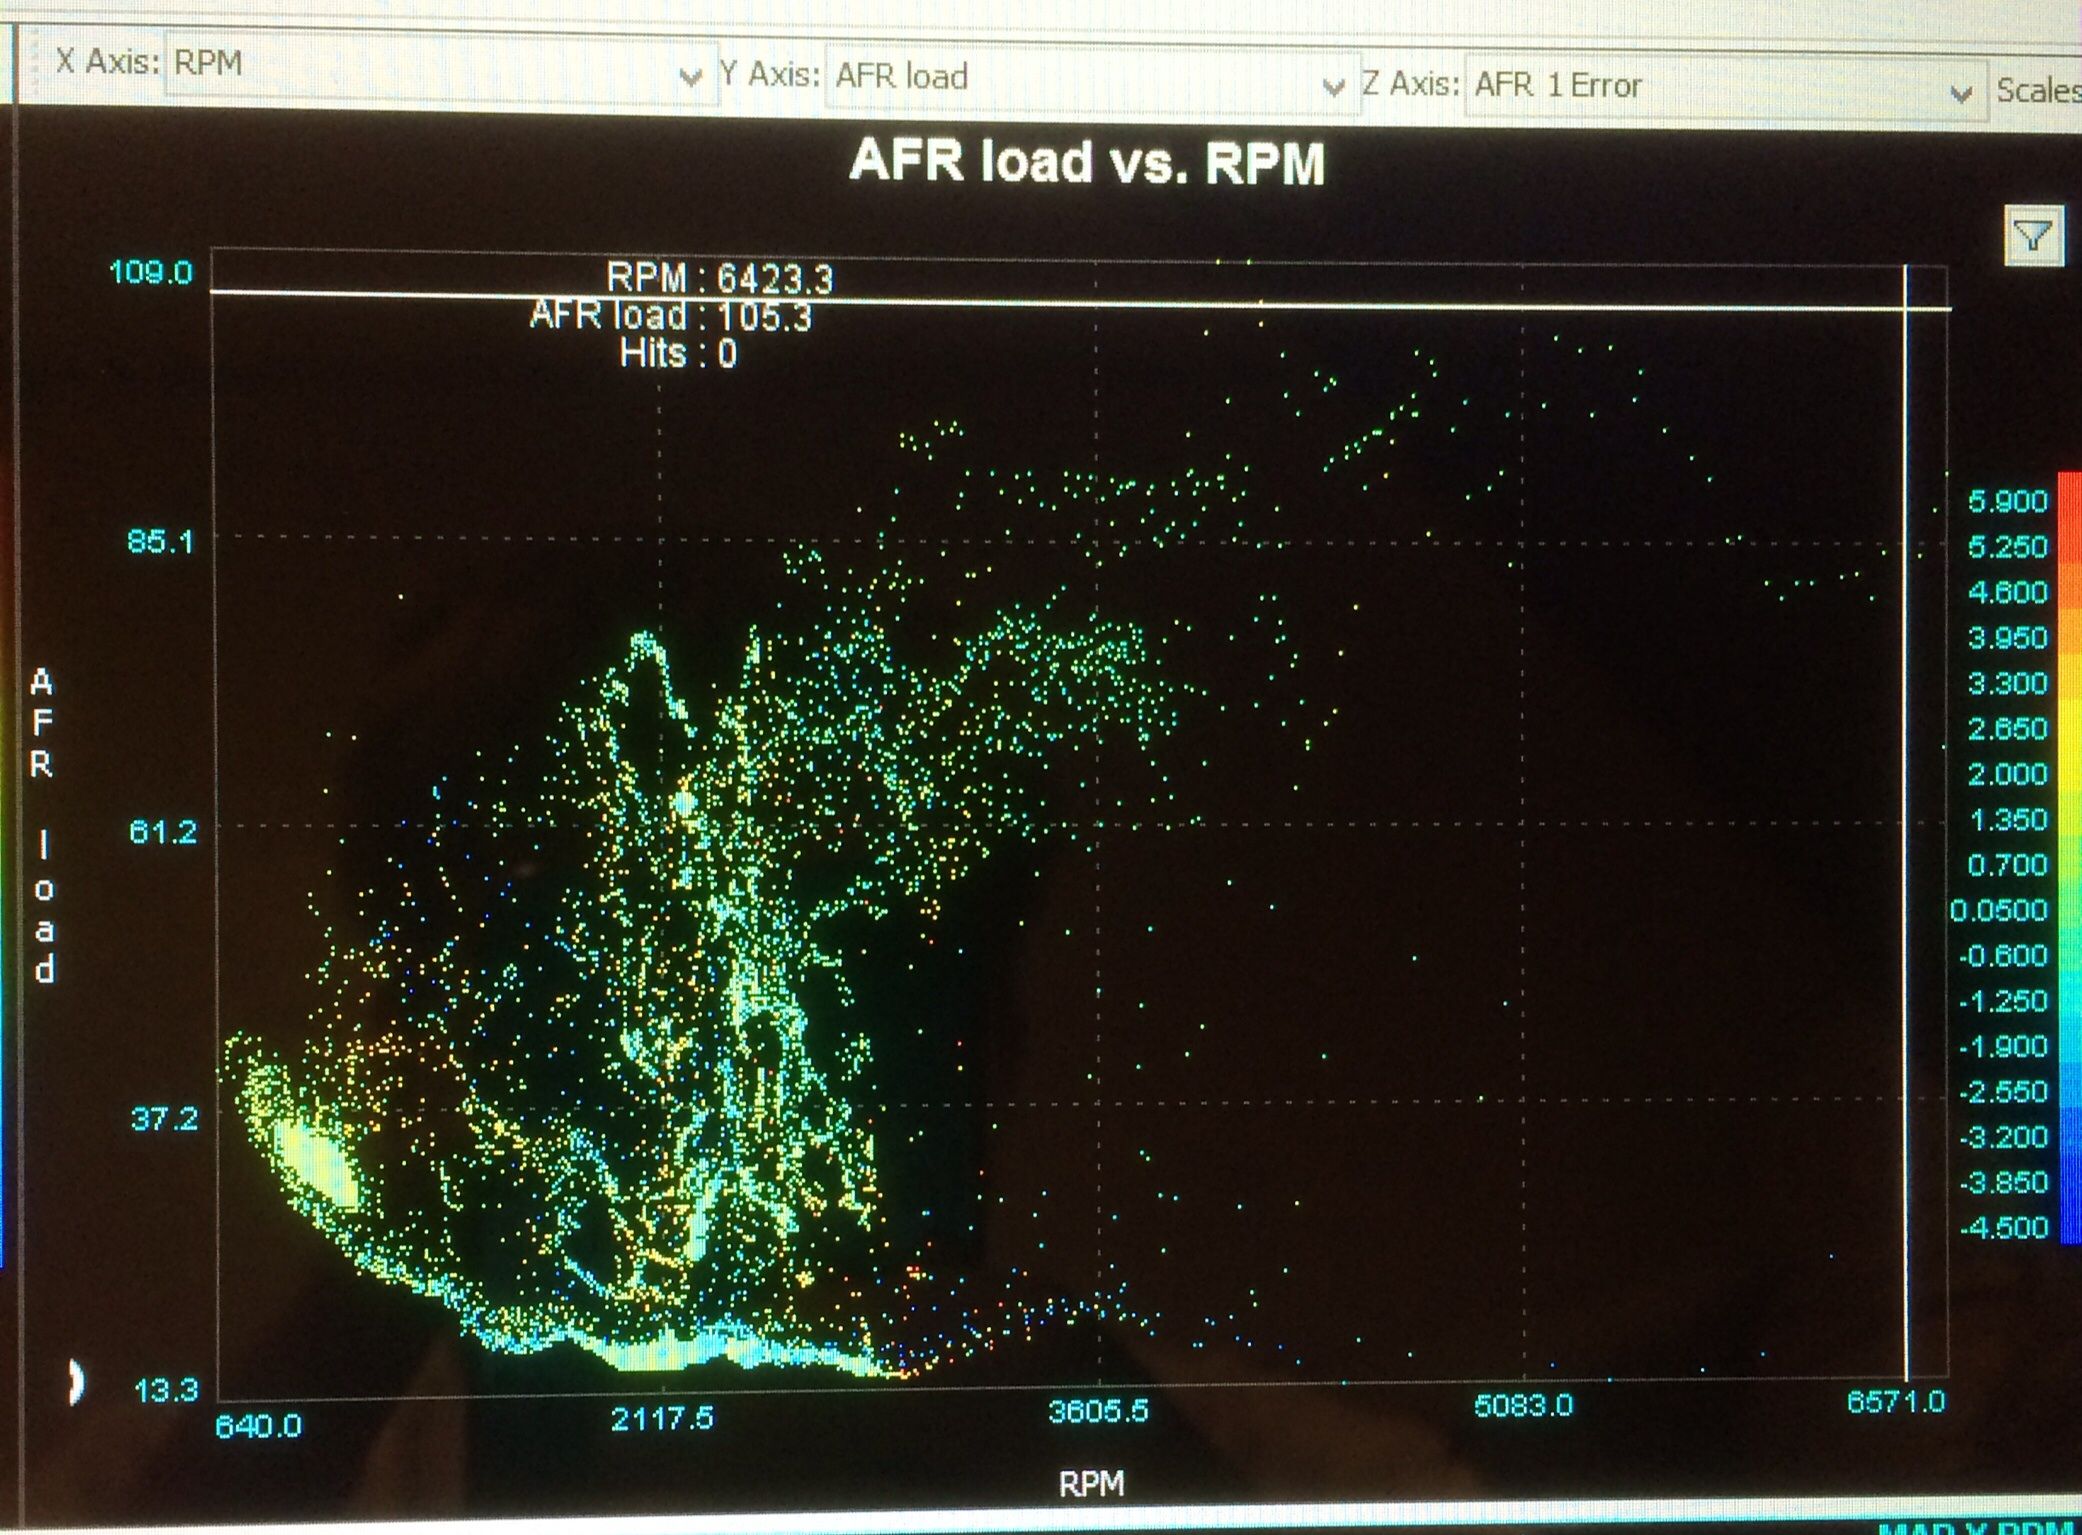2082x1535 pixels.
Task: Click the 109.0 Y-axis label
Action: (151, 272)
